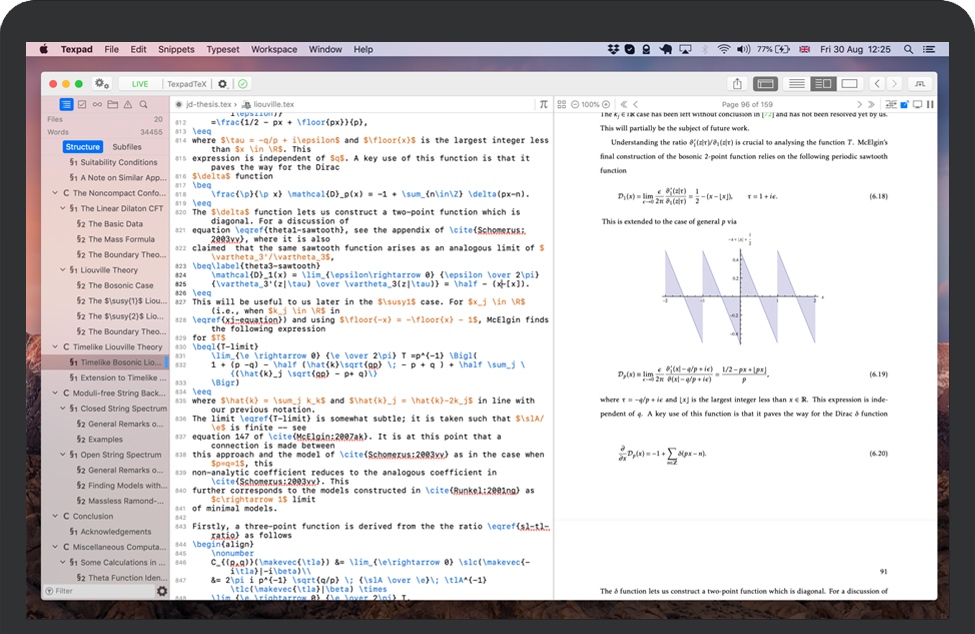Jump to last PDF page
This screenshot has height=634, width=975.
[x=871, y=104]
